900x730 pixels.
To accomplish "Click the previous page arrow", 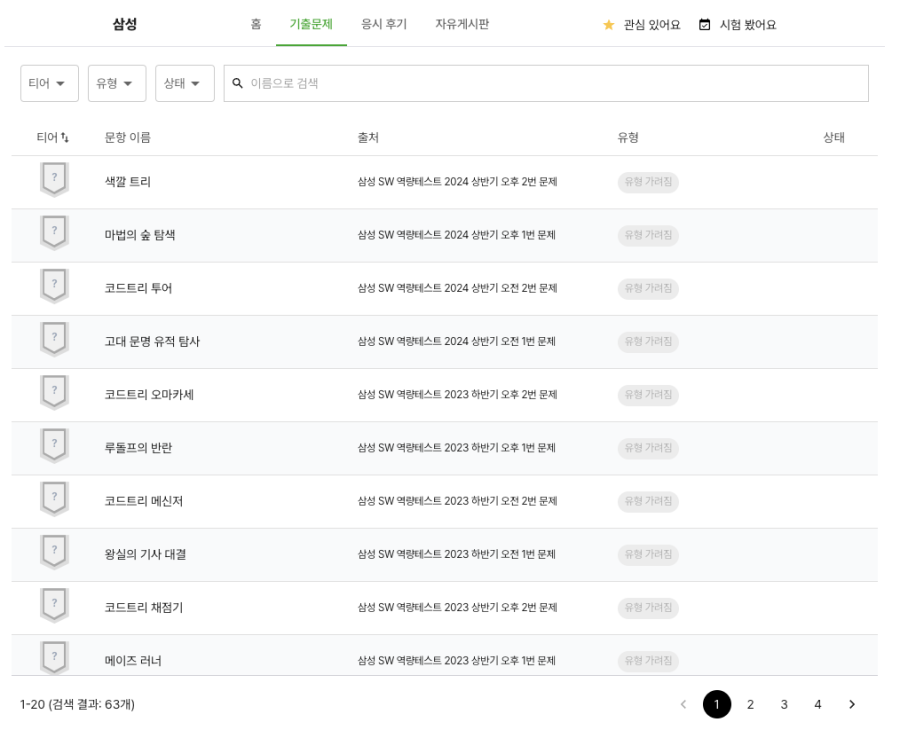I will coord(683,704).
